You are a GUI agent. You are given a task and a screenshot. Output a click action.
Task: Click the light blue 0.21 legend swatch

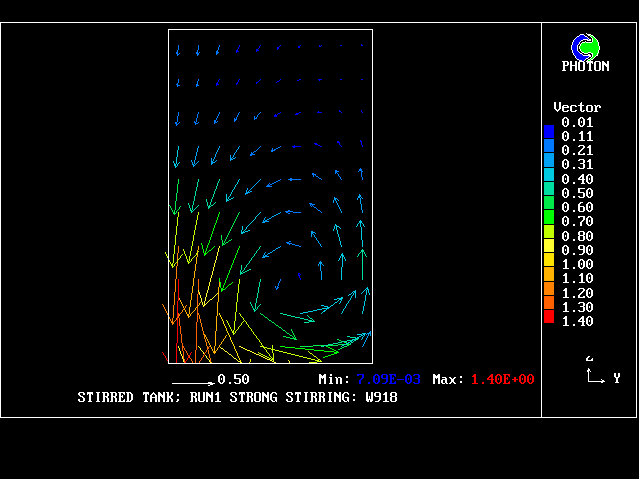tap(548, 146)
